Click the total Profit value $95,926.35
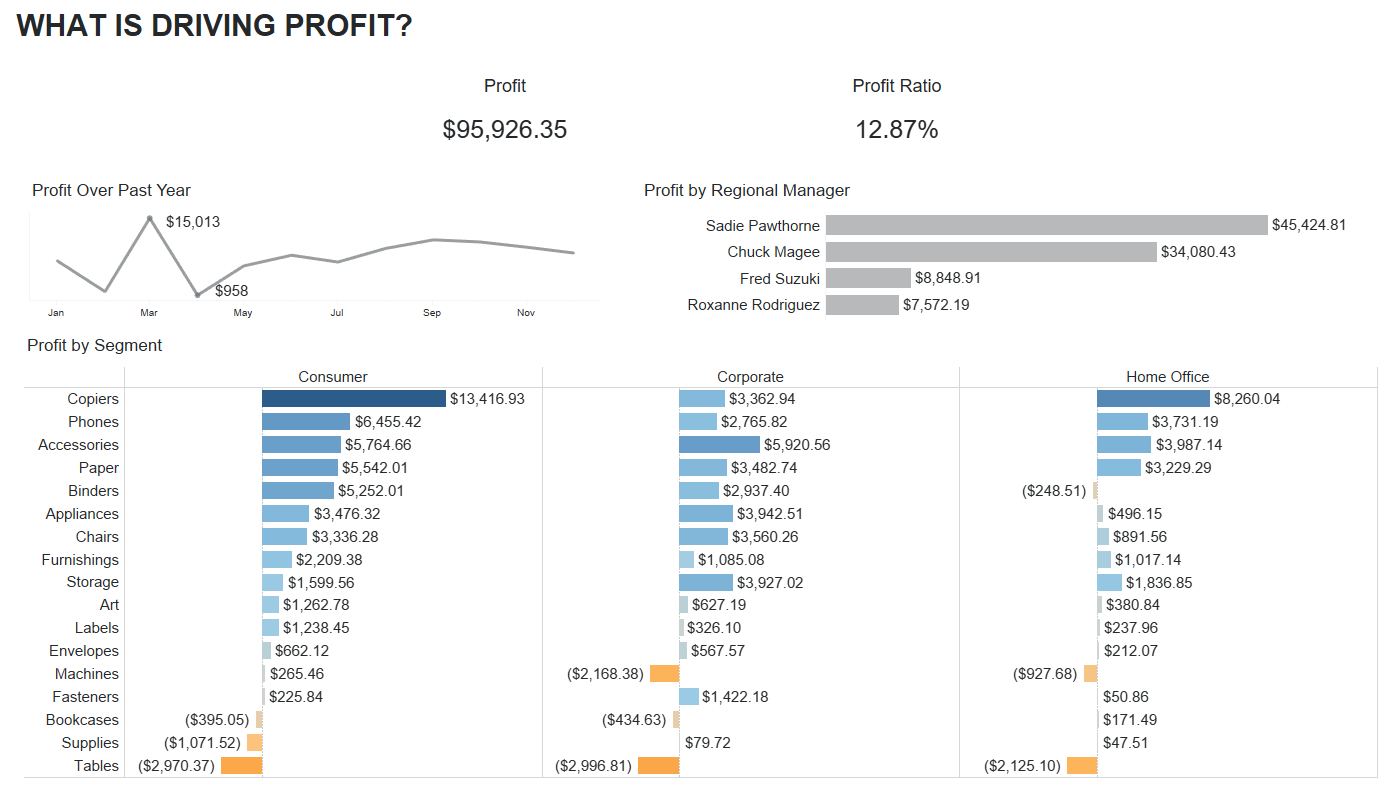 pyautogui.click(x=504, y=129)
